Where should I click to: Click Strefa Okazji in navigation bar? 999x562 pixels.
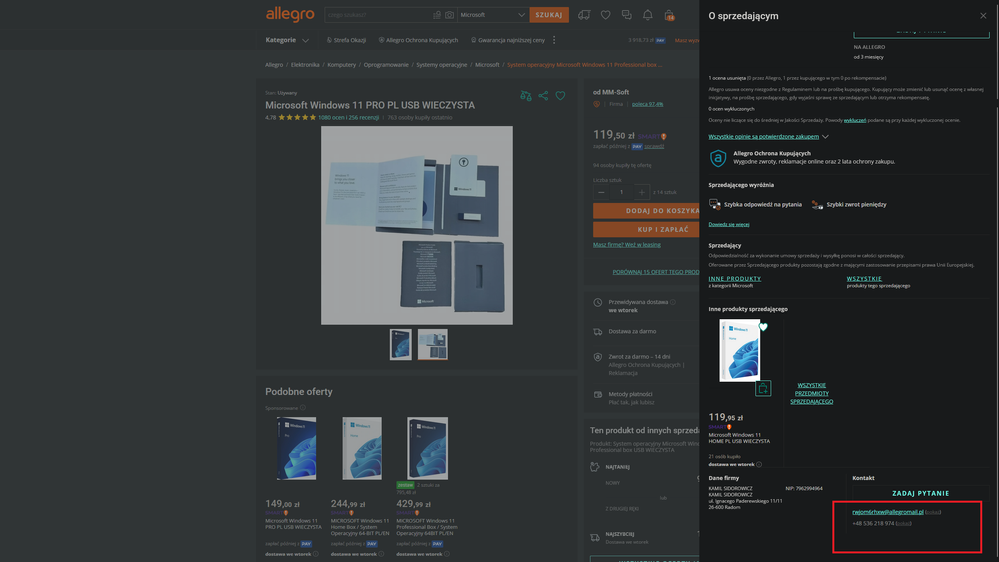(x=346, y=40)
